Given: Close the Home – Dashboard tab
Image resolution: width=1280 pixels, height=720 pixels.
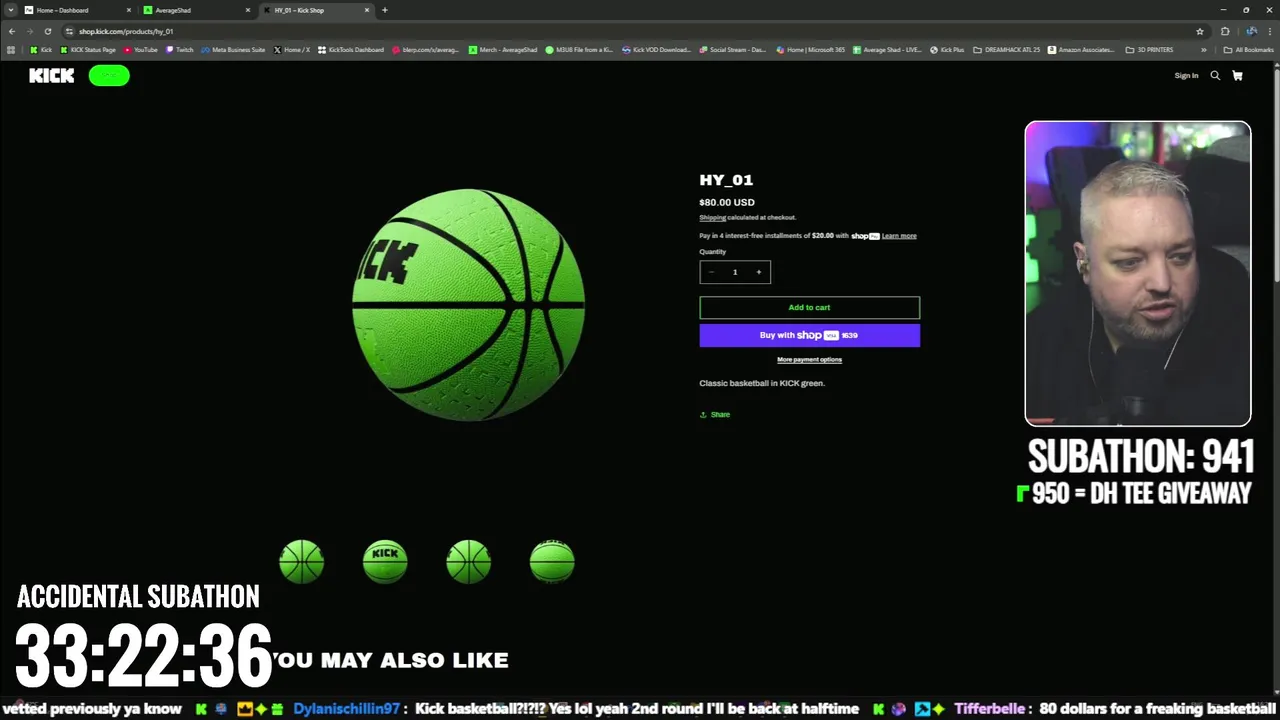Looking at the screenshot, I should tap(128, 10).
